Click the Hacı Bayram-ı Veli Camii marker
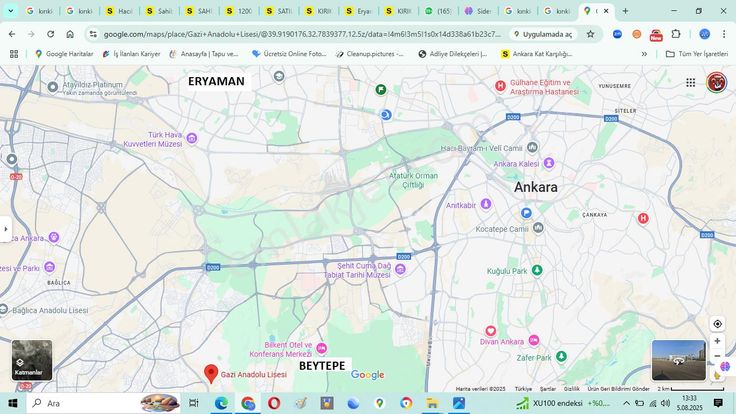The width and height of the screenshot is (736, 414). pos(532,147)
